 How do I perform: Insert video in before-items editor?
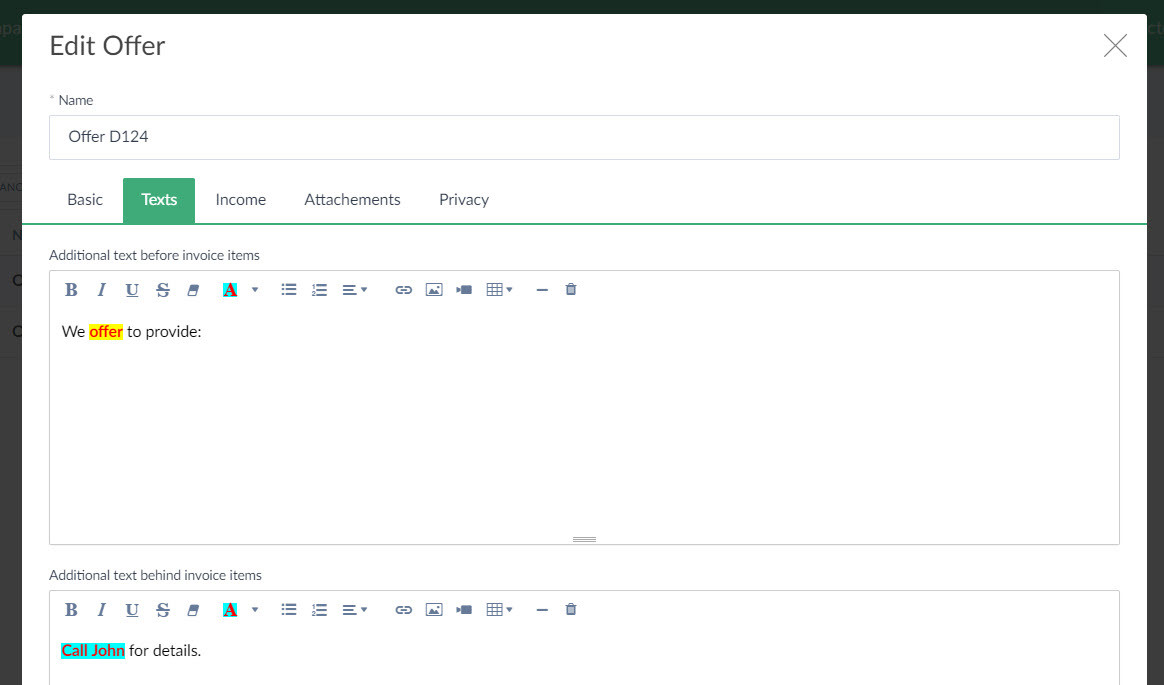tap(464, 289)
